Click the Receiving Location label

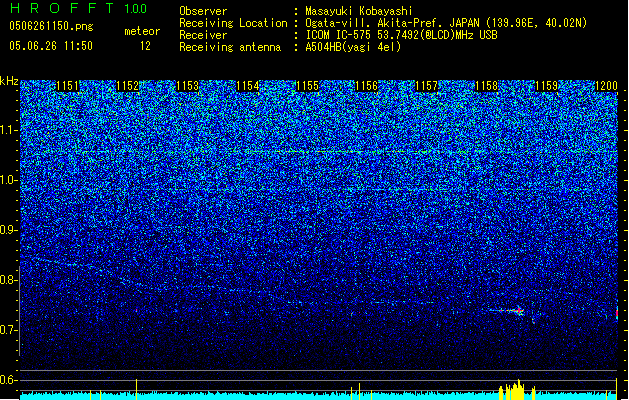click(x=233, y=23)
